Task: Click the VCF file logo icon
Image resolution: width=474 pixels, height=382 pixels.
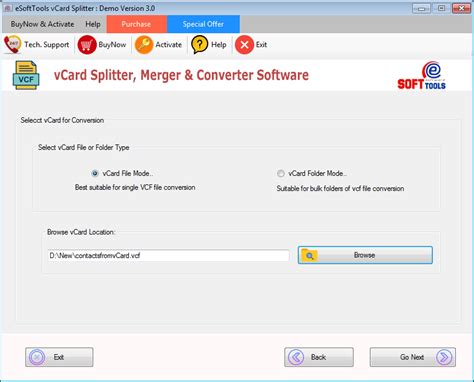Action: click(26, 75)
